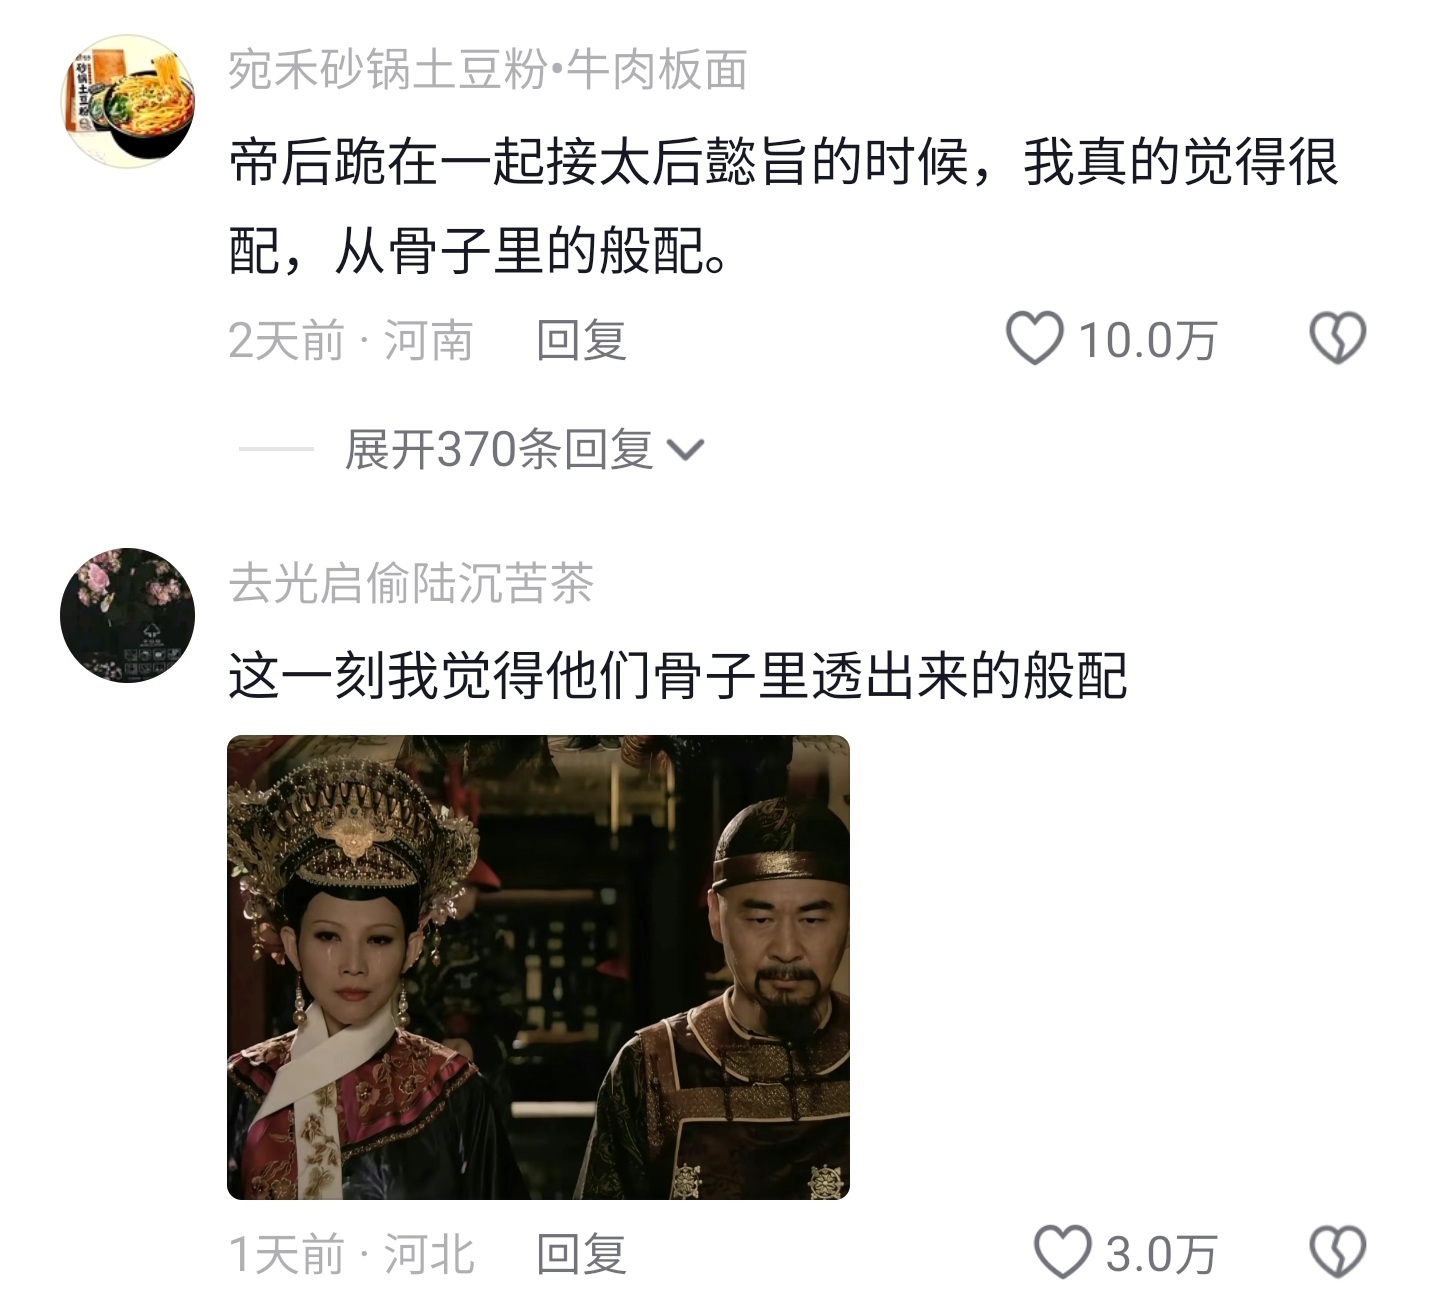The height and width of the screenshot is (1304, 1440).
Task: Open username 去光启偷陆沉苦茶
Action: (x=411, y=583)
